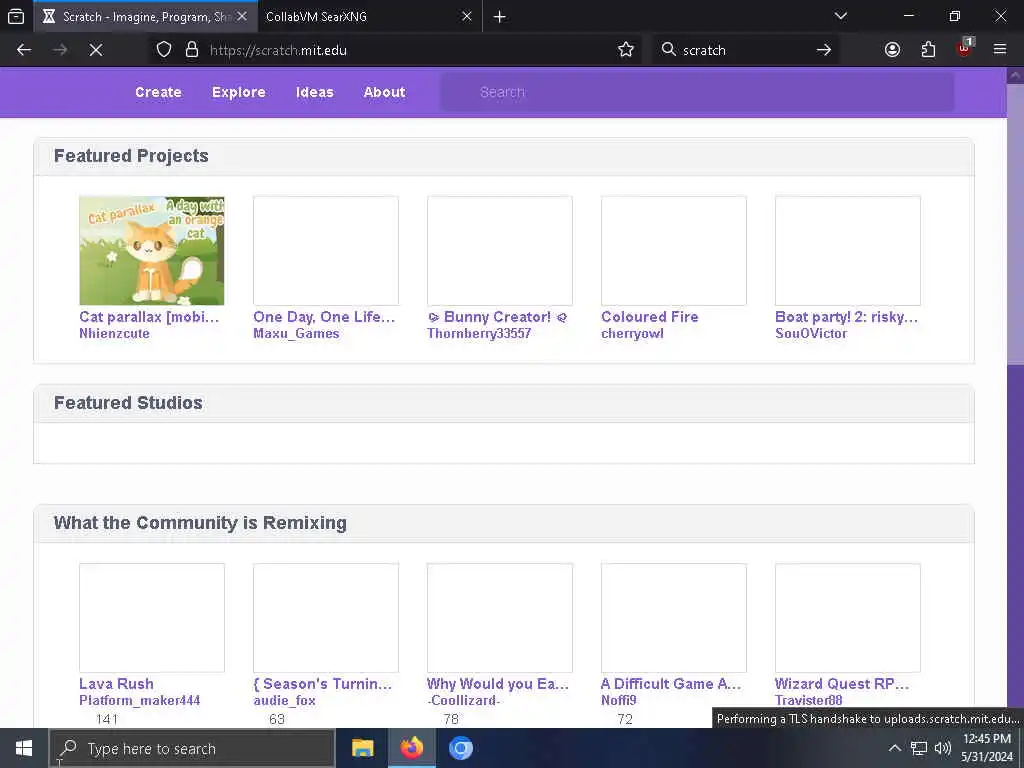Open A Difficult Game A... project link
Viewport: 1024px width, 768px height.
coord(671,684)
